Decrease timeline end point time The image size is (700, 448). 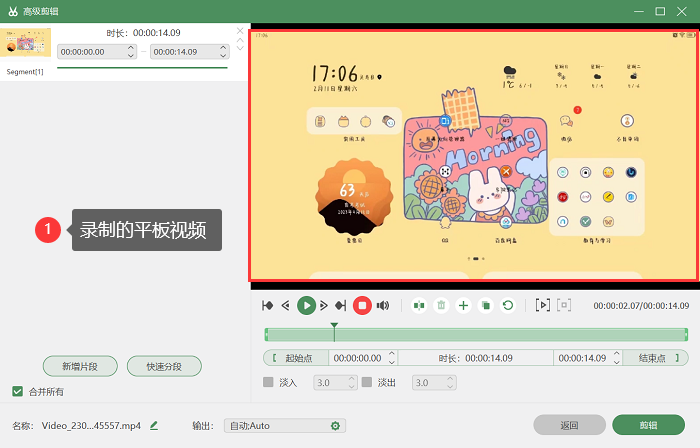click(617, 361)
